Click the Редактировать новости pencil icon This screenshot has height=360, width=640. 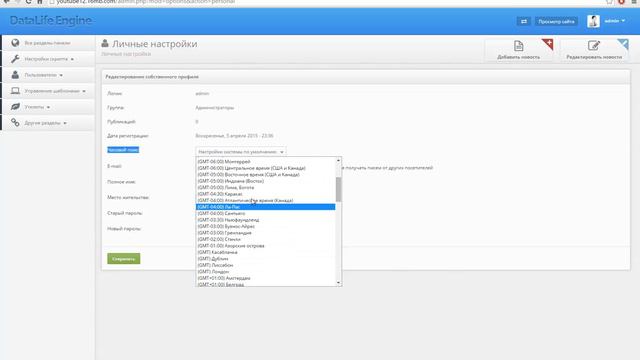tap(593, 46)
